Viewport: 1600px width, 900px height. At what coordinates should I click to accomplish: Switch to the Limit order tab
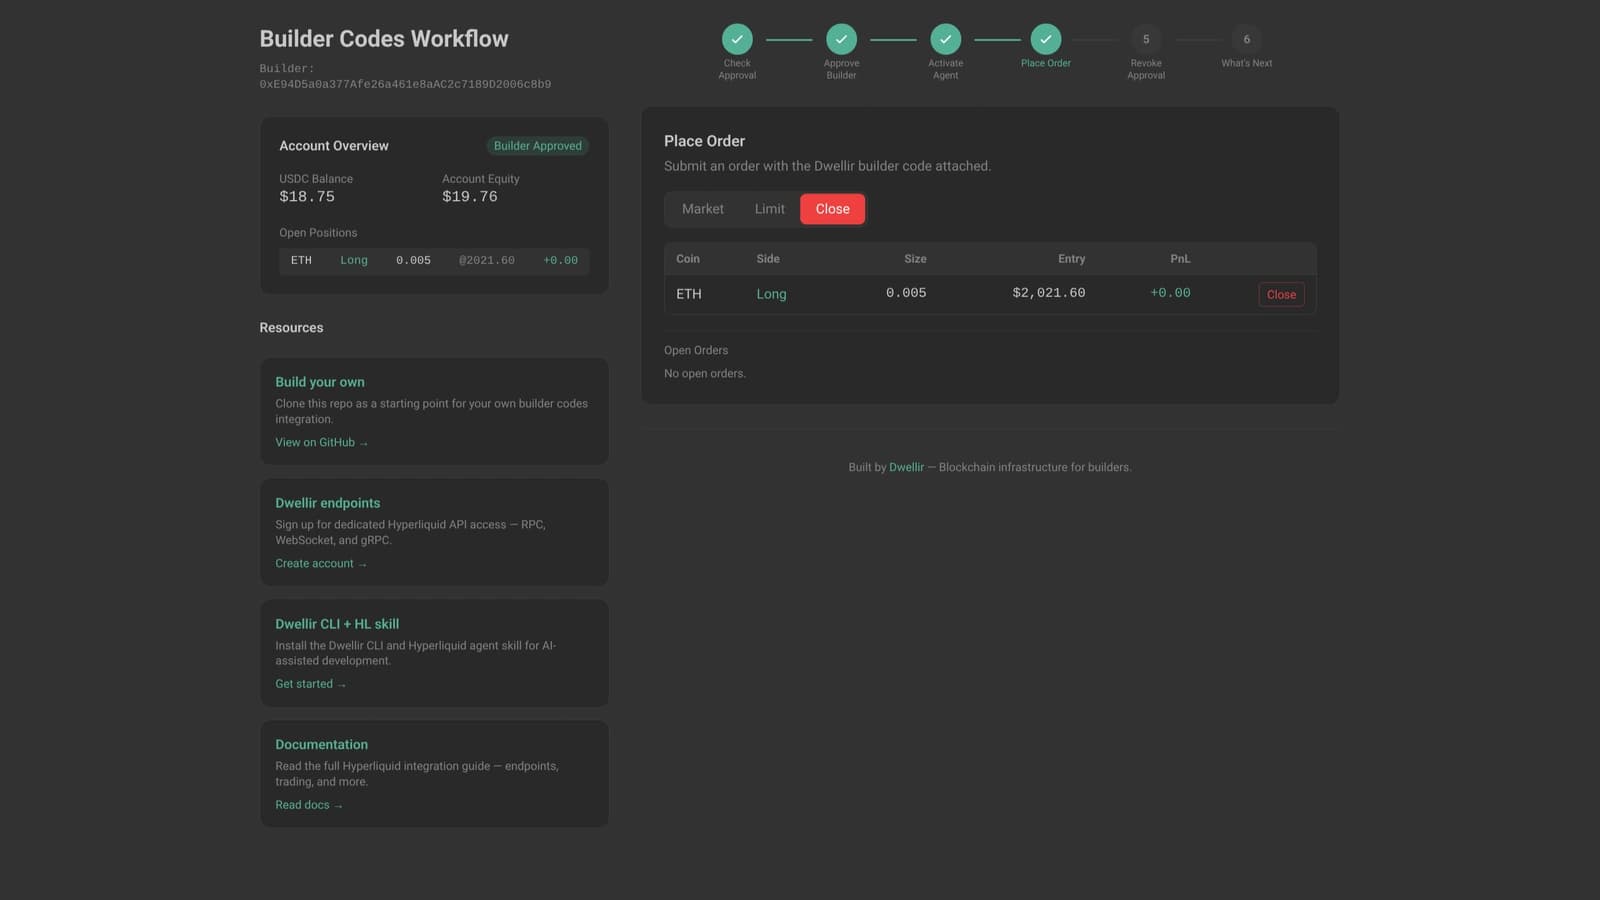coord(769,209)
